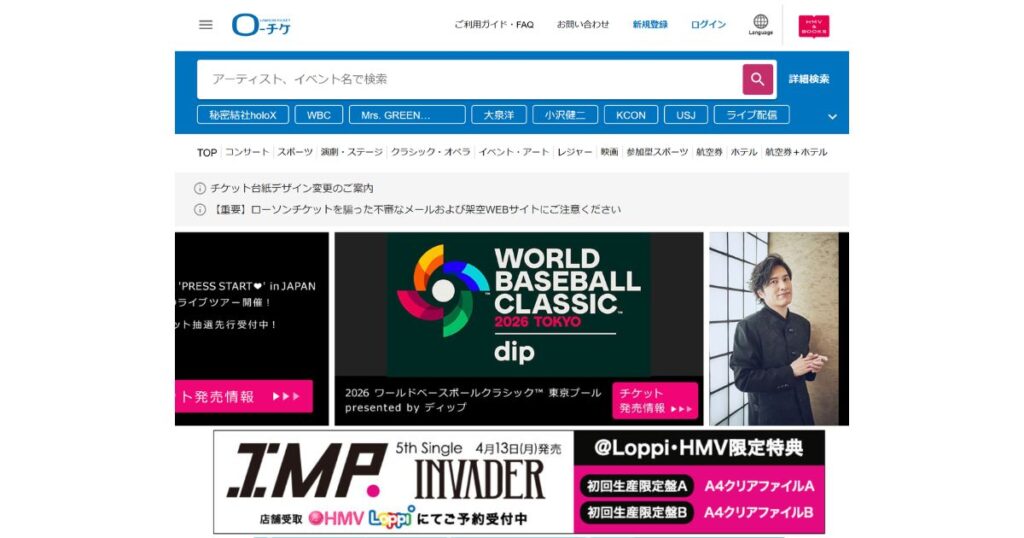Open the hamburger menu icon
This screenshot has height=538, width=1024.
(206, 25)
